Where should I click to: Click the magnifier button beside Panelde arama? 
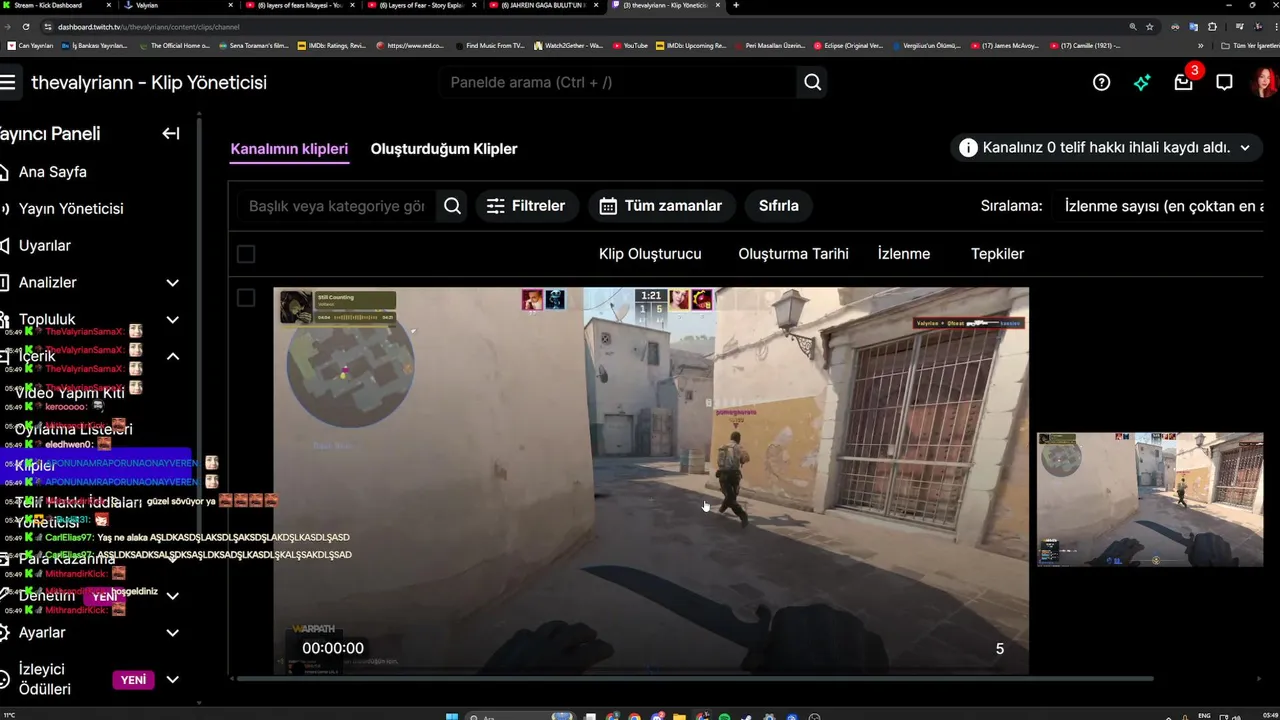[x=813, y=82]
